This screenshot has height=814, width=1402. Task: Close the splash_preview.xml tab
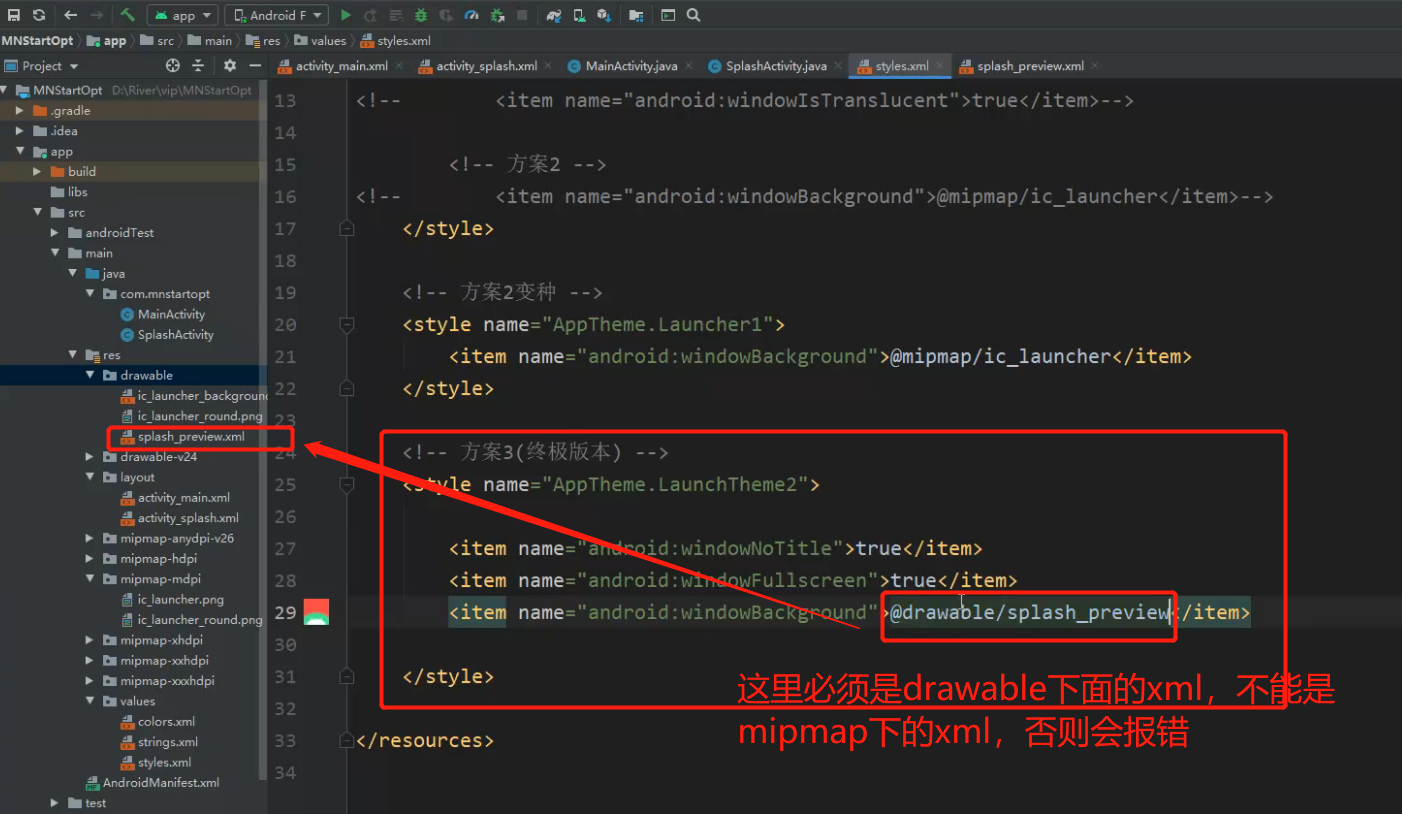1095,66
